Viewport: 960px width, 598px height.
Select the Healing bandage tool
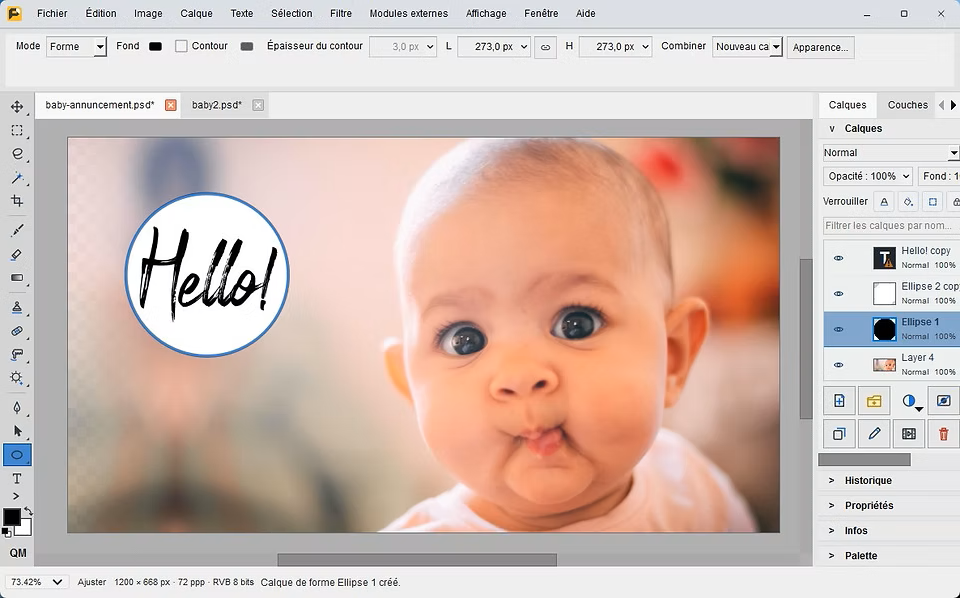[x=17, y=331]
